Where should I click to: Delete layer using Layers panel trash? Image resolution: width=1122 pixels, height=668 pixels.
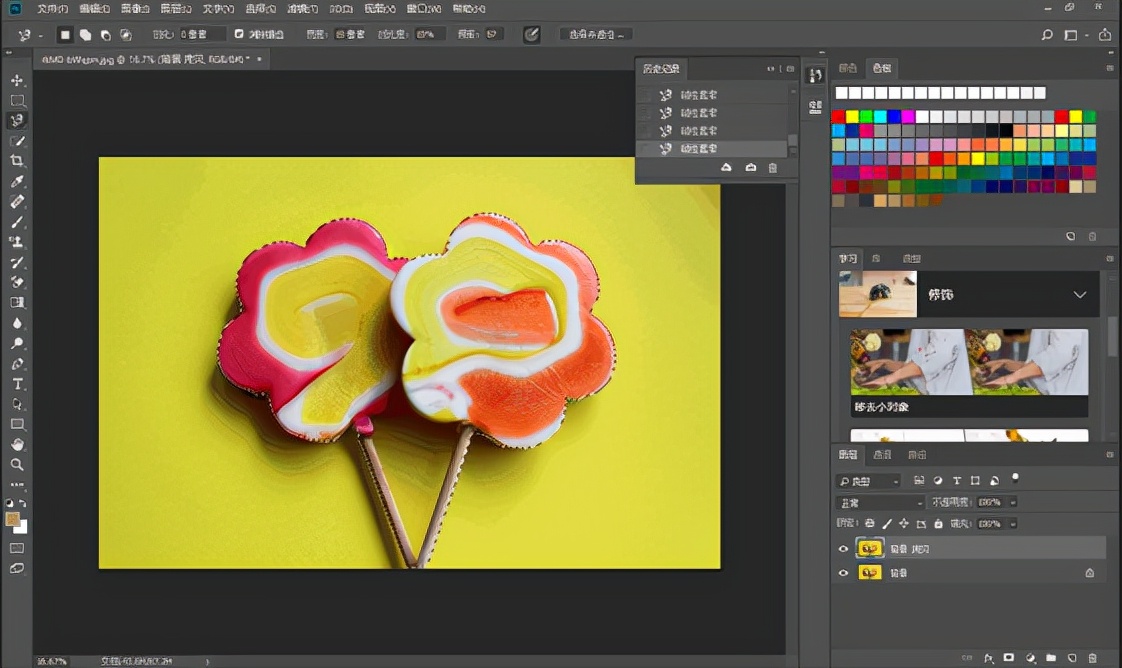[1092, 658]
